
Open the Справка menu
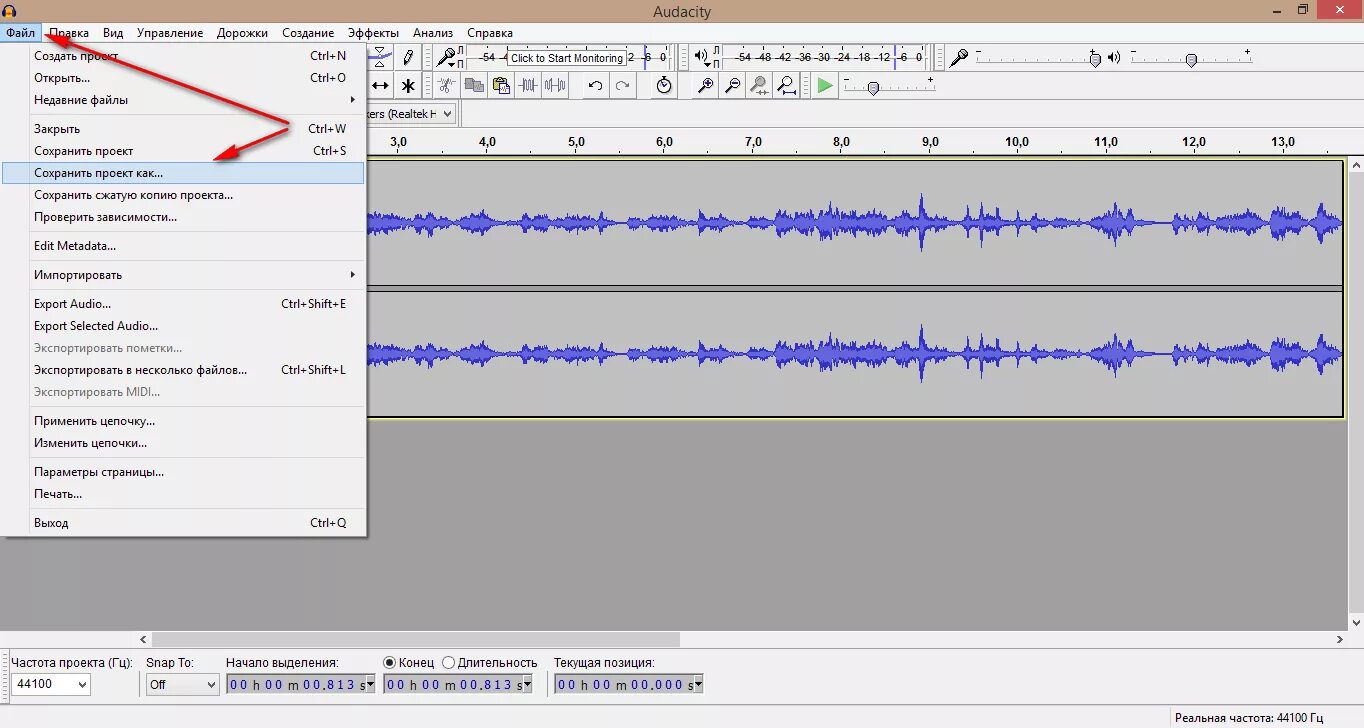point(490,33)
